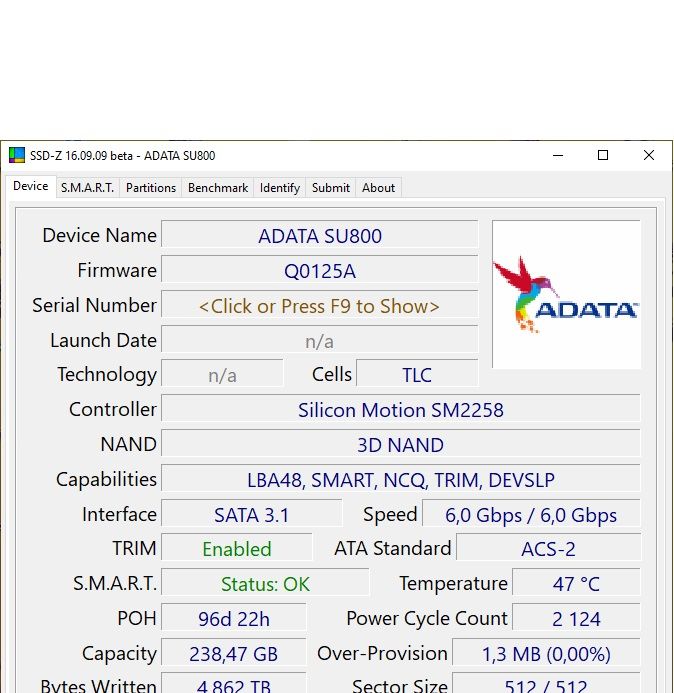Click the Technology 'n/a' value
674x693 pixels.
tap(222, 375)
